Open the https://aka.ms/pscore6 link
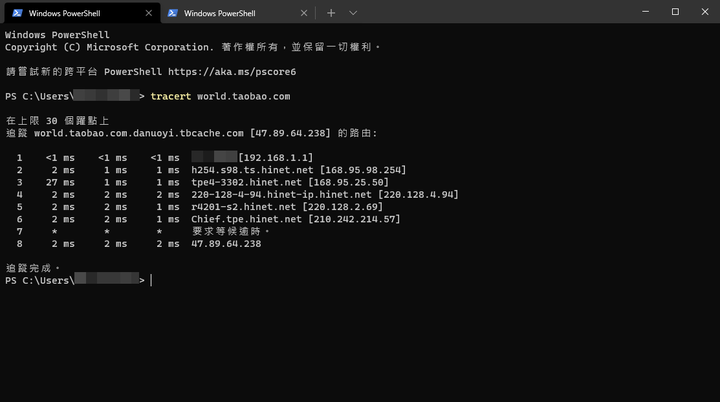 point(232,72)
